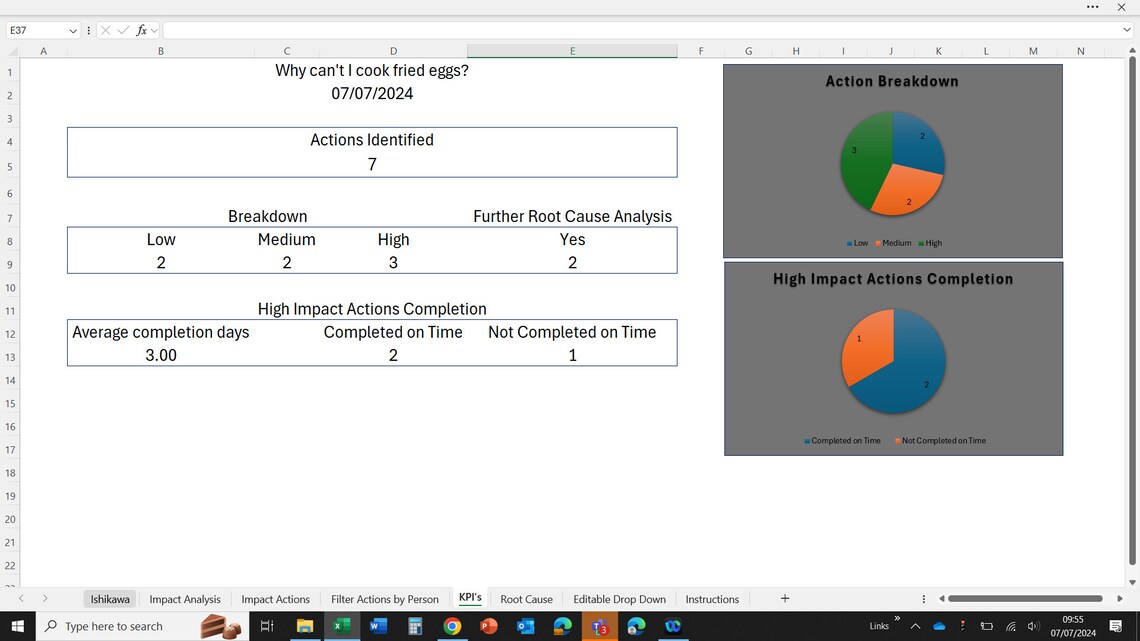Viewport: 1140px width, 641px height.
Task: Expand the Links toolbar in the taskbar
Action: [896, 620]
